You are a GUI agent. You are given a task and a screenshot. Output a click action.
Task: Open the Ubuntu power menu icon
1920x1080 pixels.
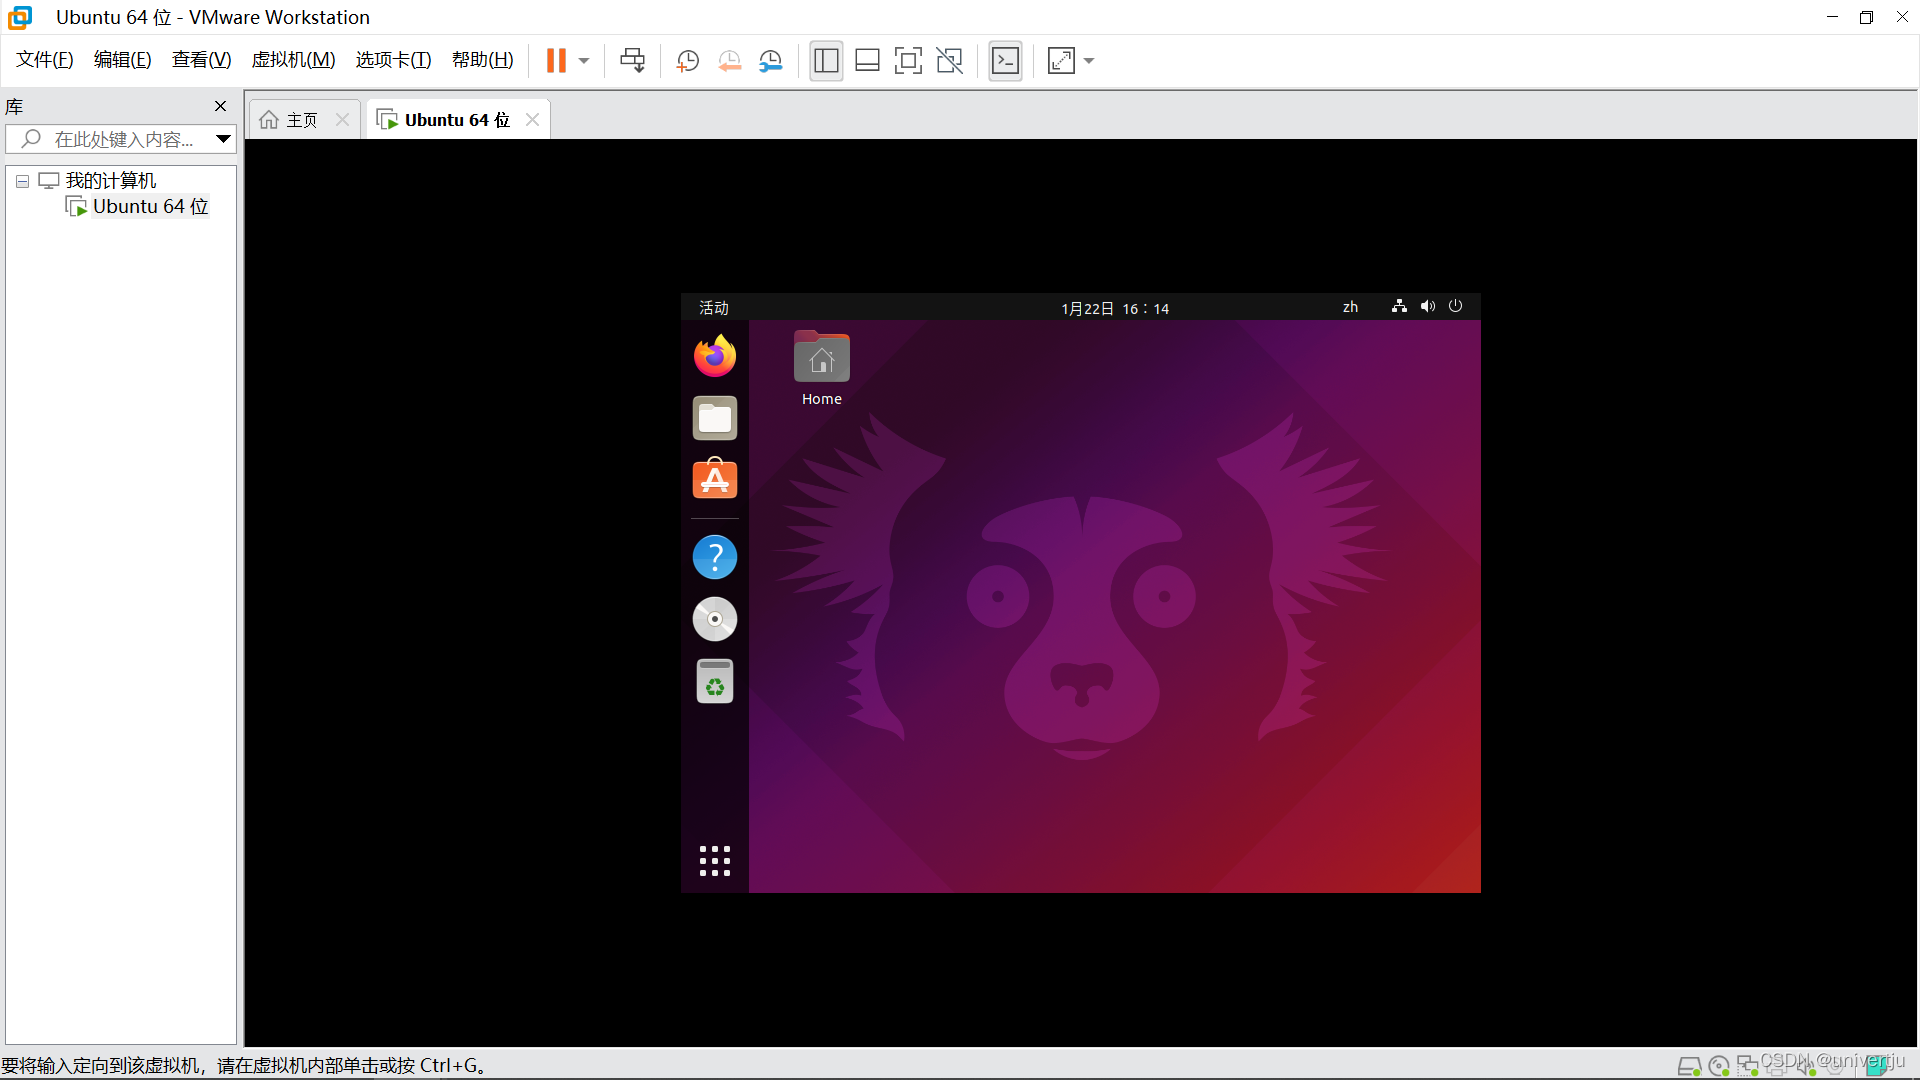[1456, 306]
